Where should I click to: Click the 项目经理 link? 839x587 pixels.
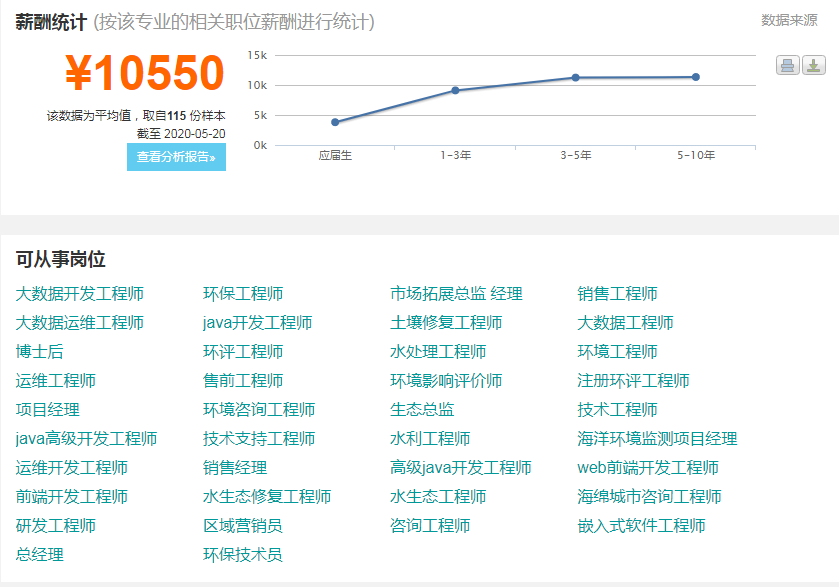(48, 410)
